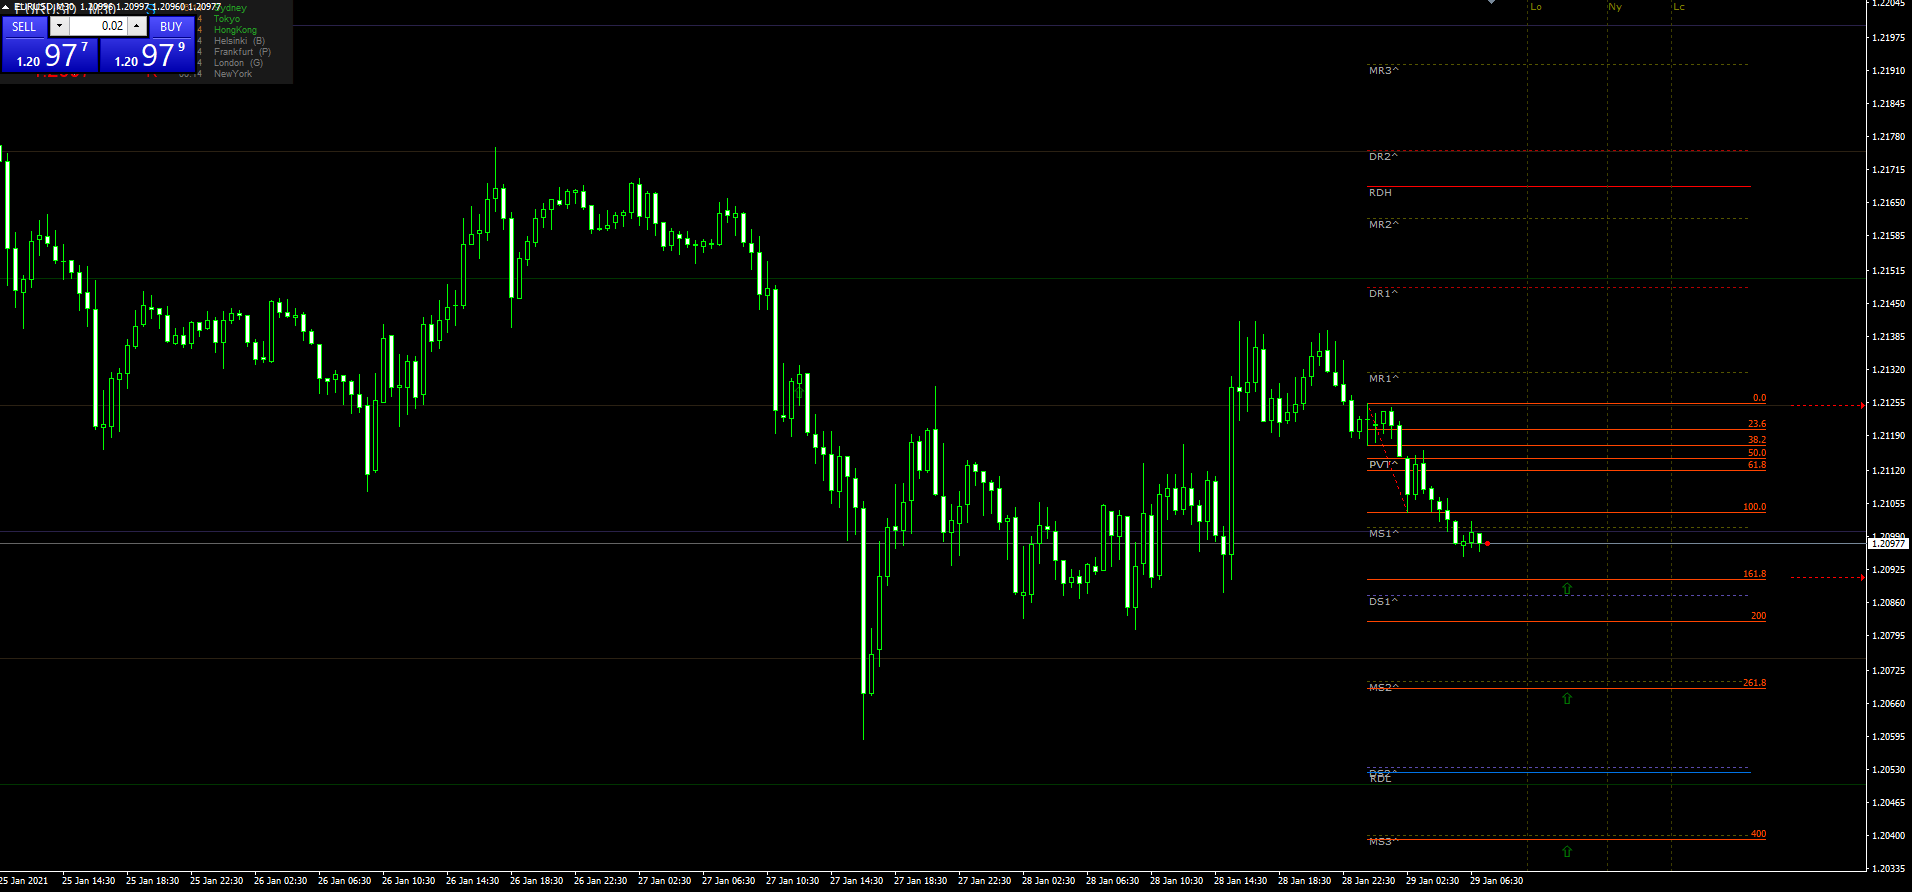Image resolution: width=1912 pixels, height=892 pixels.
Task: Click the SELL button
Action: (24, 27)
